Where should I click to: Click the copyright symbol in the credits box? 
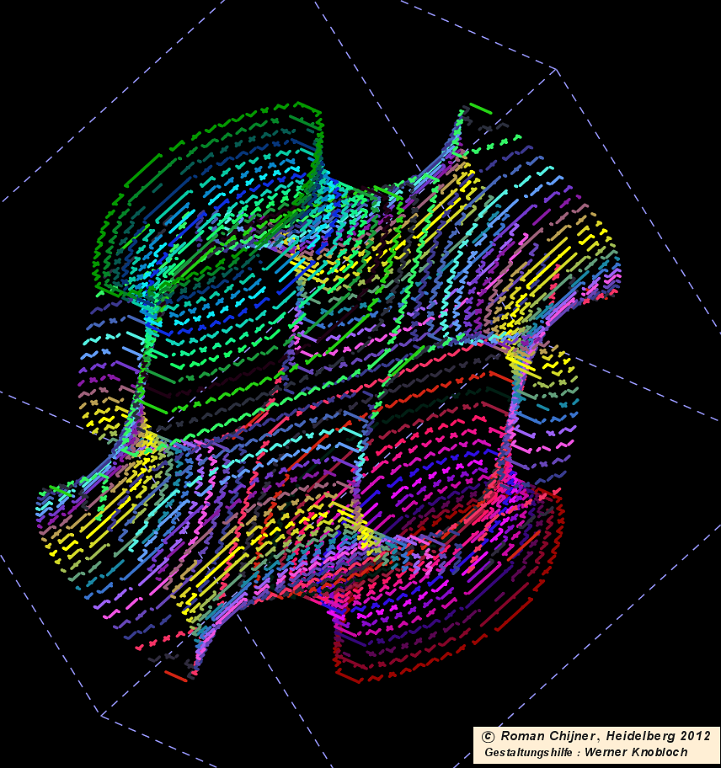(x=487, y=735)
